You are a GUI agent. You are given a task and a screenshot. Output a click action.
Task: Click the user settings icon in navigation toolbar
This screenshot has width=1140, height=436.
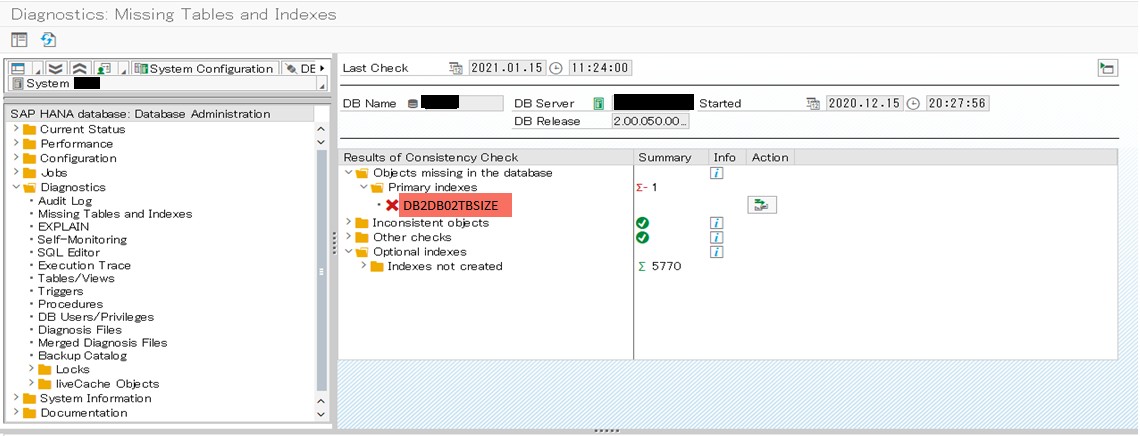tap(103, 68)
